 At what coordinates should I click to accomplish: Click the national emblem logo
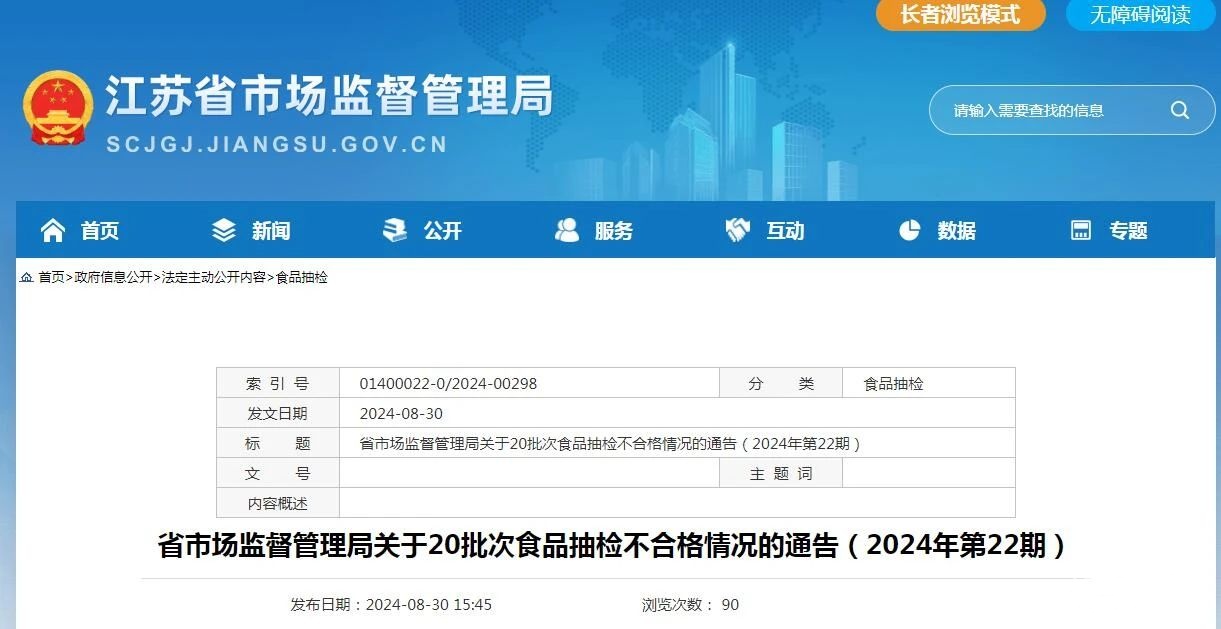pyautogui.click(x=58, y=108)
